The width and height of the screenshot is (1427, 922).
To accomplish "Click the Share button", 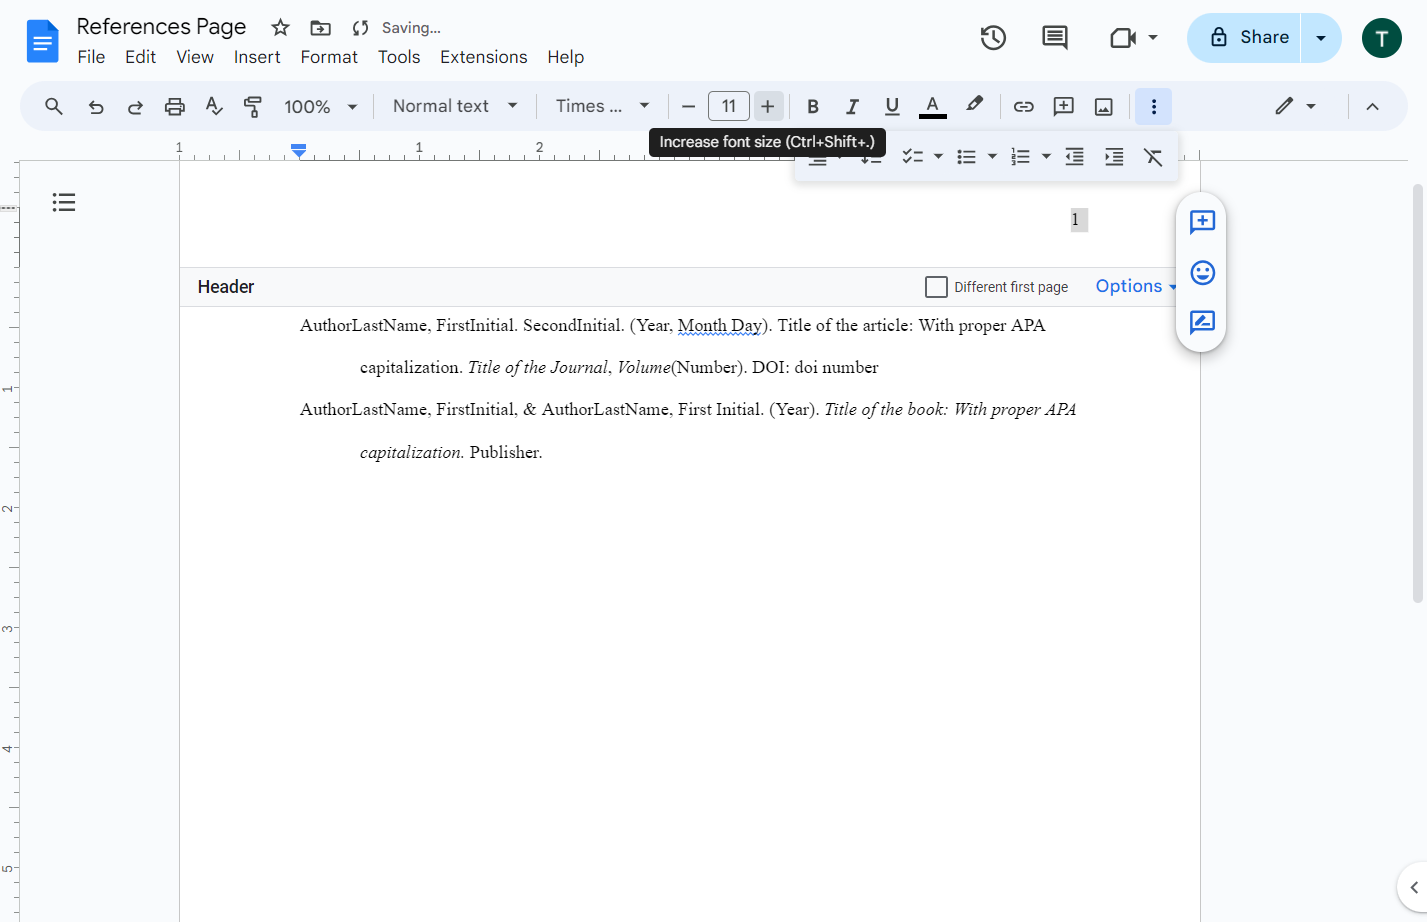I will (x=1245, y=38).
